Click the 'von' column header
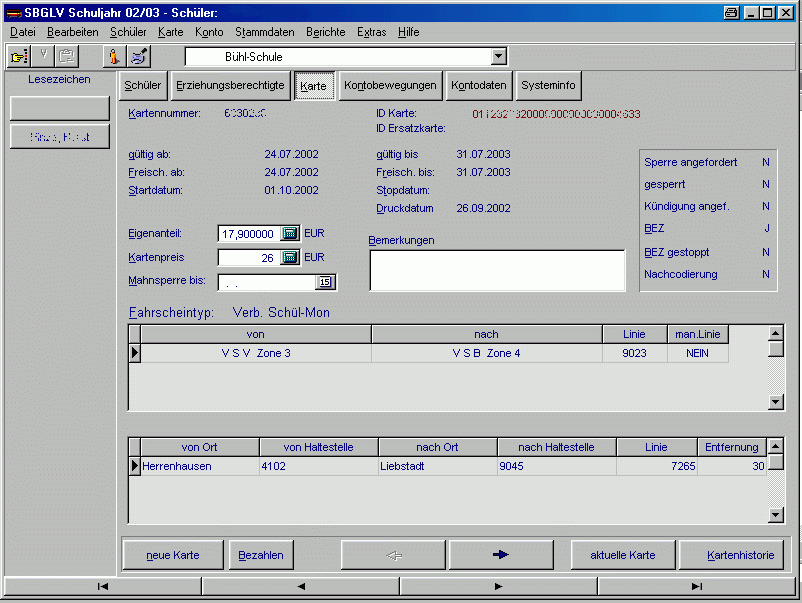Image resolution: width=802 pixels, height=603 pixels. click(256, 334)
